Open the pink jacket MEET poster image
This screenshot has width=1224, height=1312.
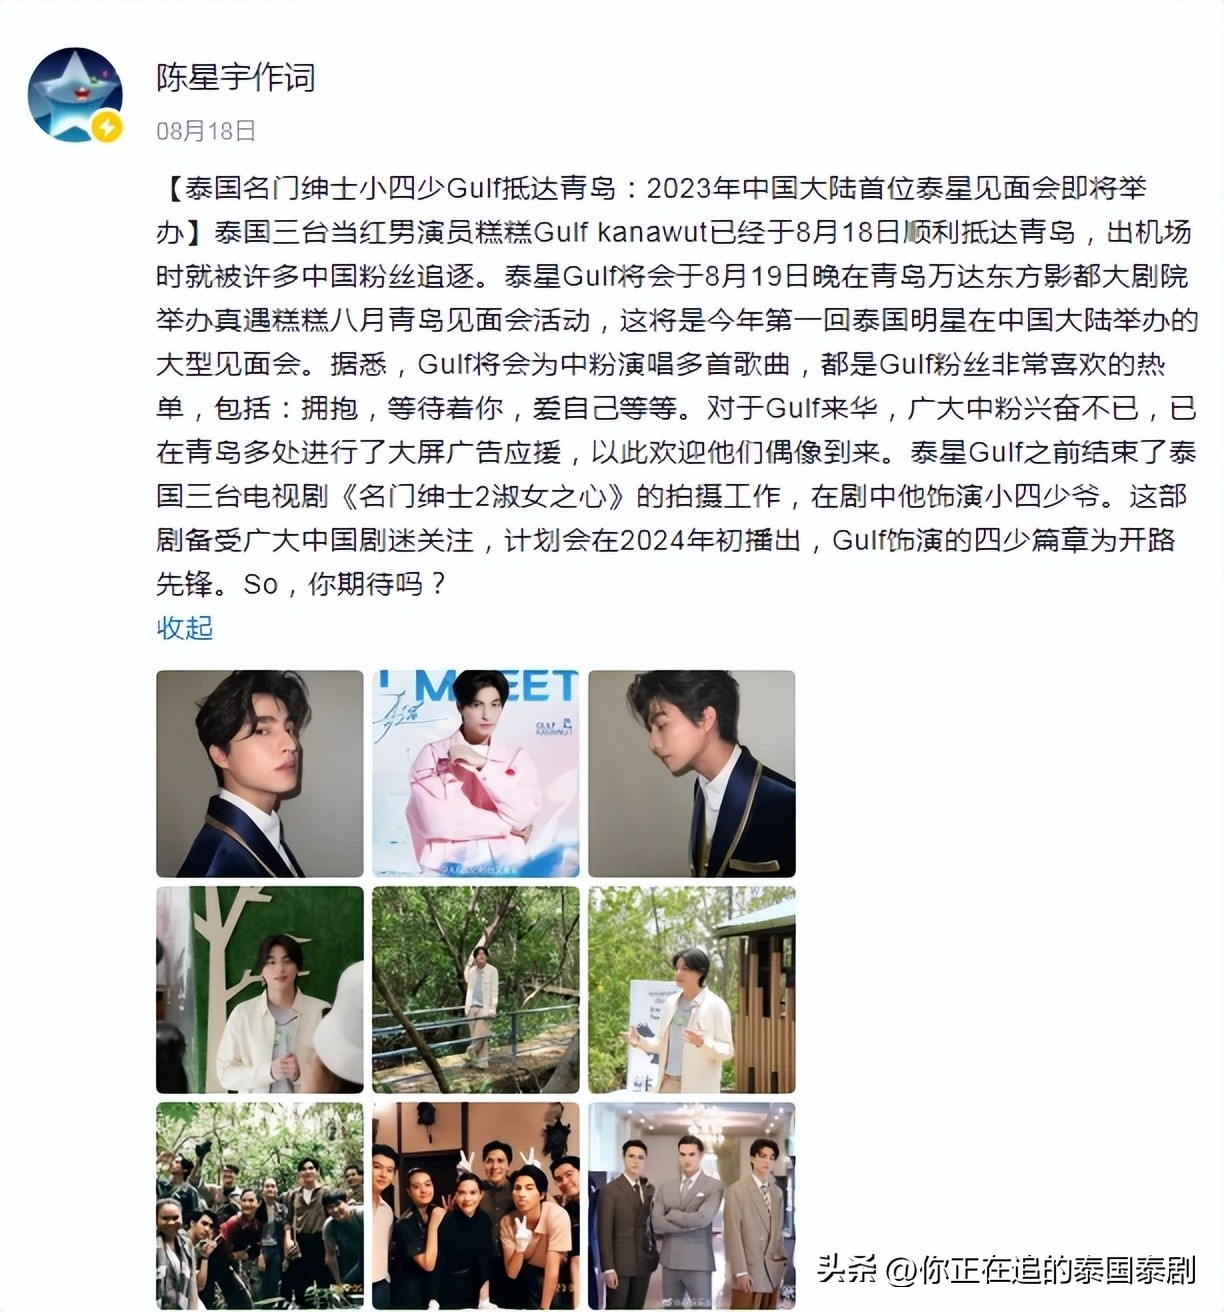point(476,774)
